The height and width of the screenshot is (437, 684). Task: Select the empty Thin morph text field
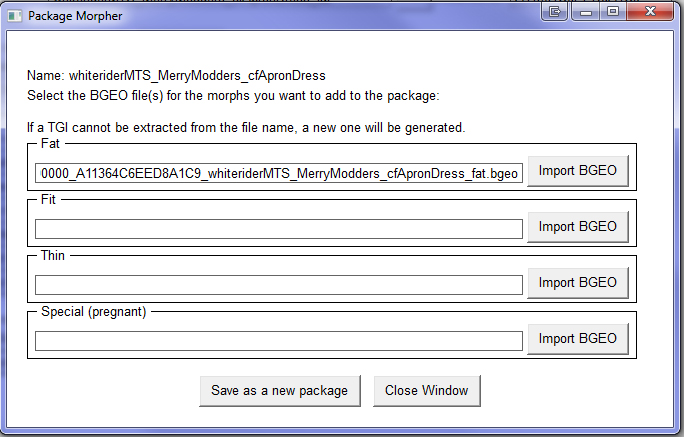point(279,285)
